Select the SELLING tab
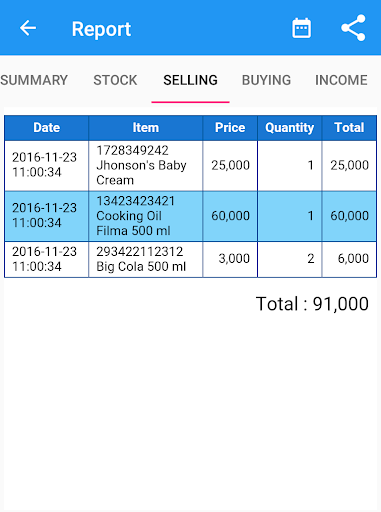Image resolution: width=381 pixels, height=512 pixels. pos(190,80)
